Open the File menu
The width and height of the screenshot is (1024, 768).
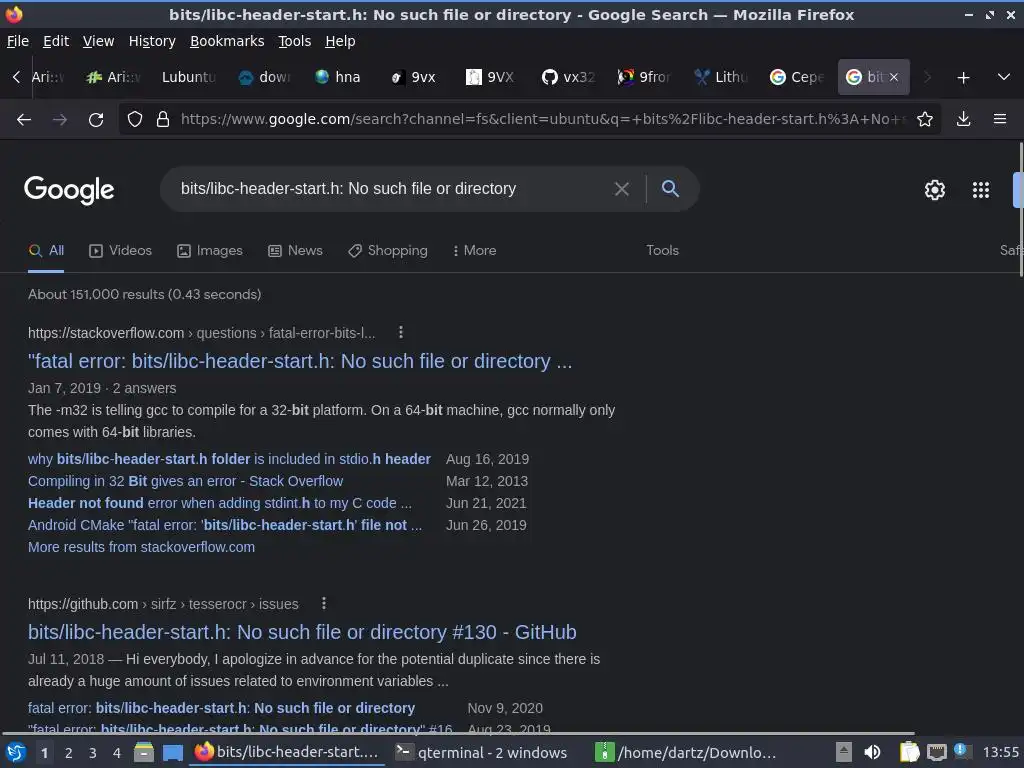point(18,41)
